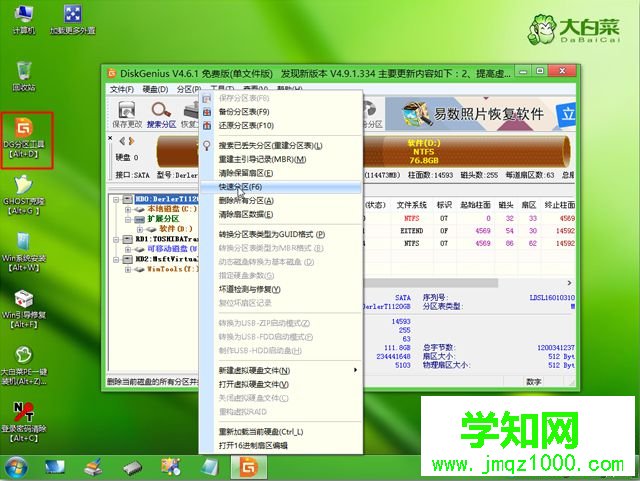This screenshot has height=481, width=640.
Task: Click the 搜索分区 toolbar icon
Action: [161, 115]
